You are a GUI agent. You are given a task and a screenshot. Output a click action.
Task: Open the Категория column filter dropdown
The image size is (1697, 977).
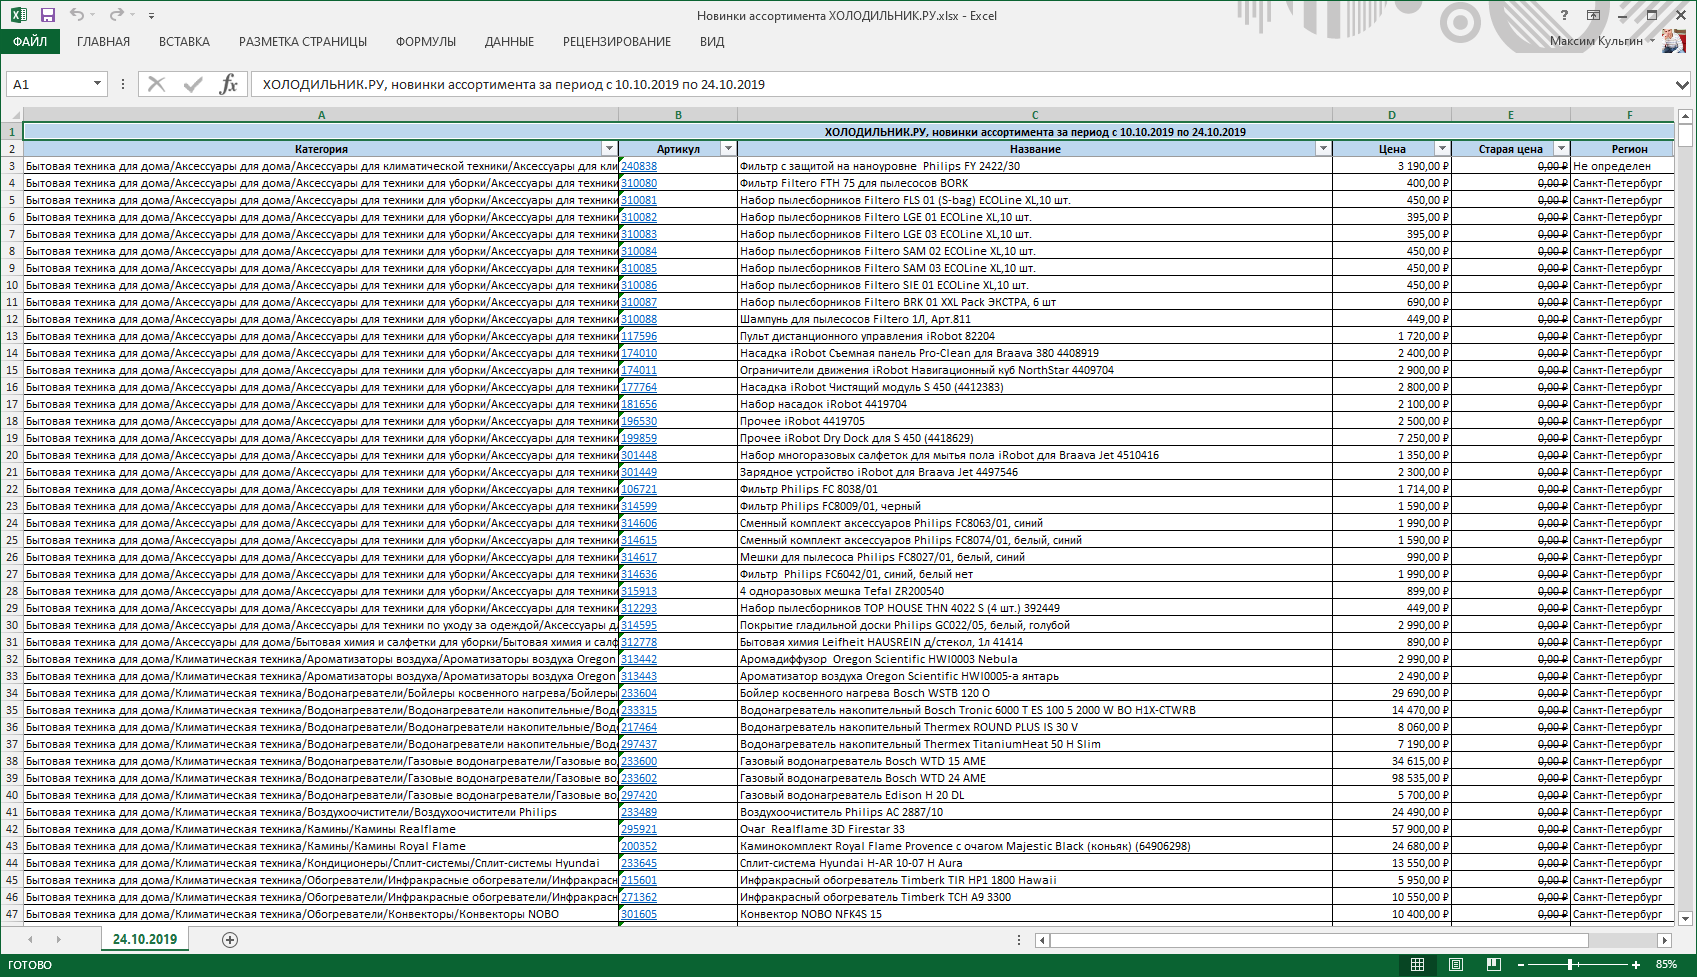click(x=609, y=149)
